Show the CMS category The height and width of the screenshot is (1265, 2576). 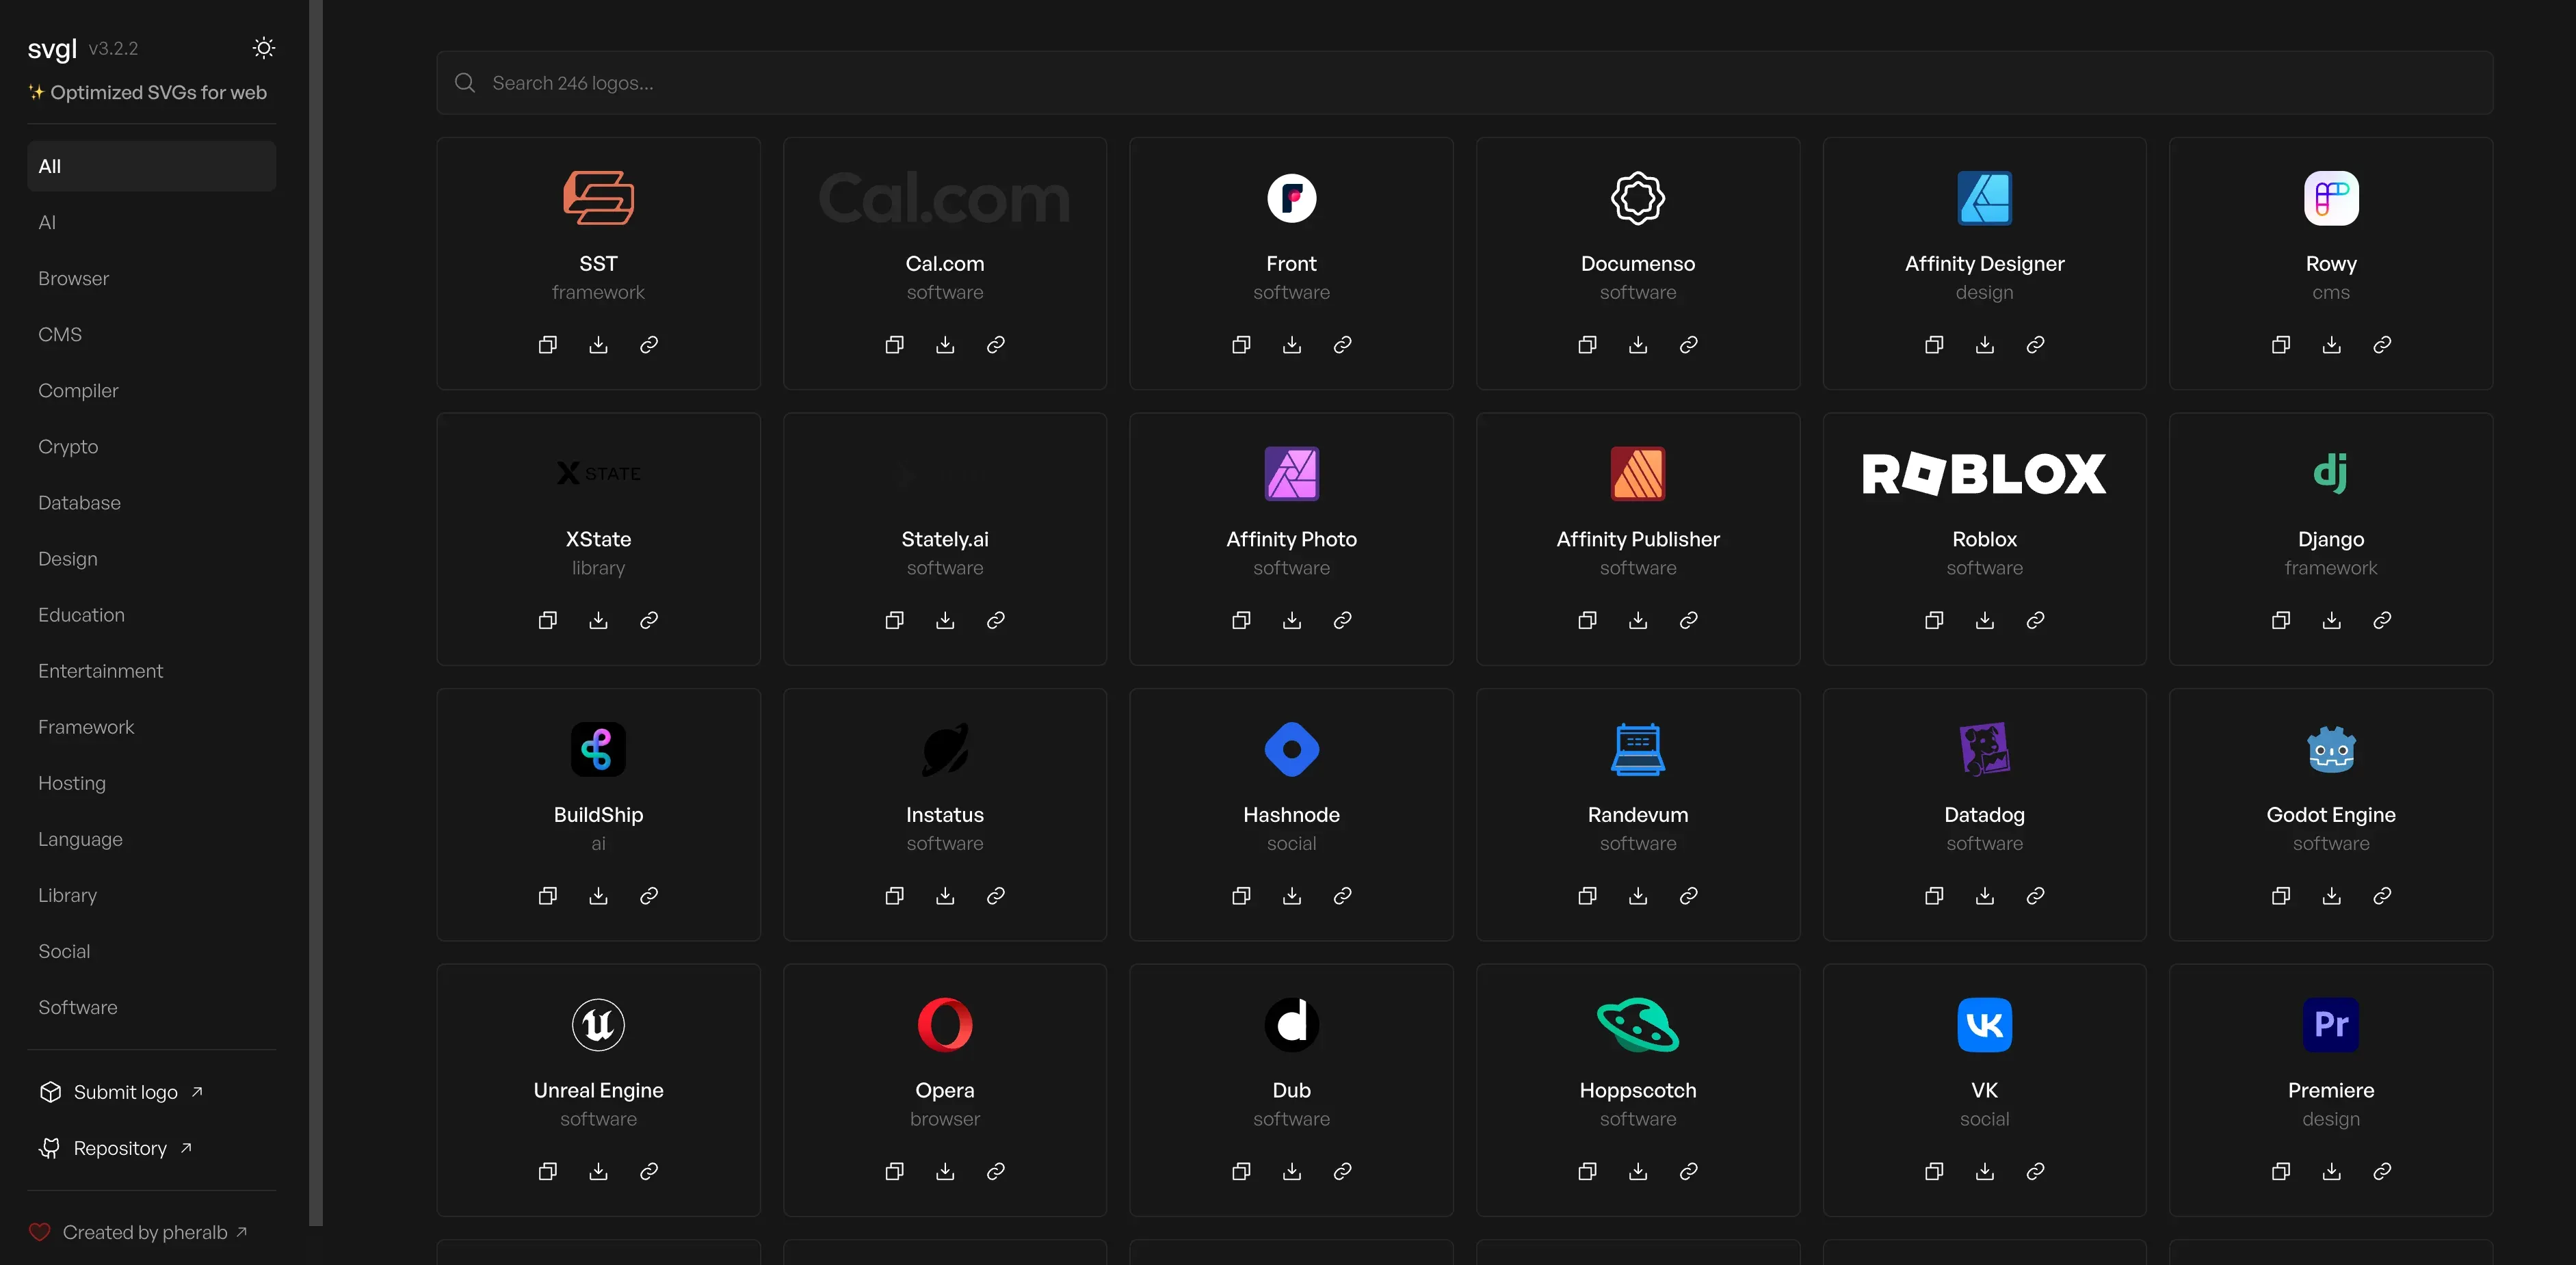152,334
